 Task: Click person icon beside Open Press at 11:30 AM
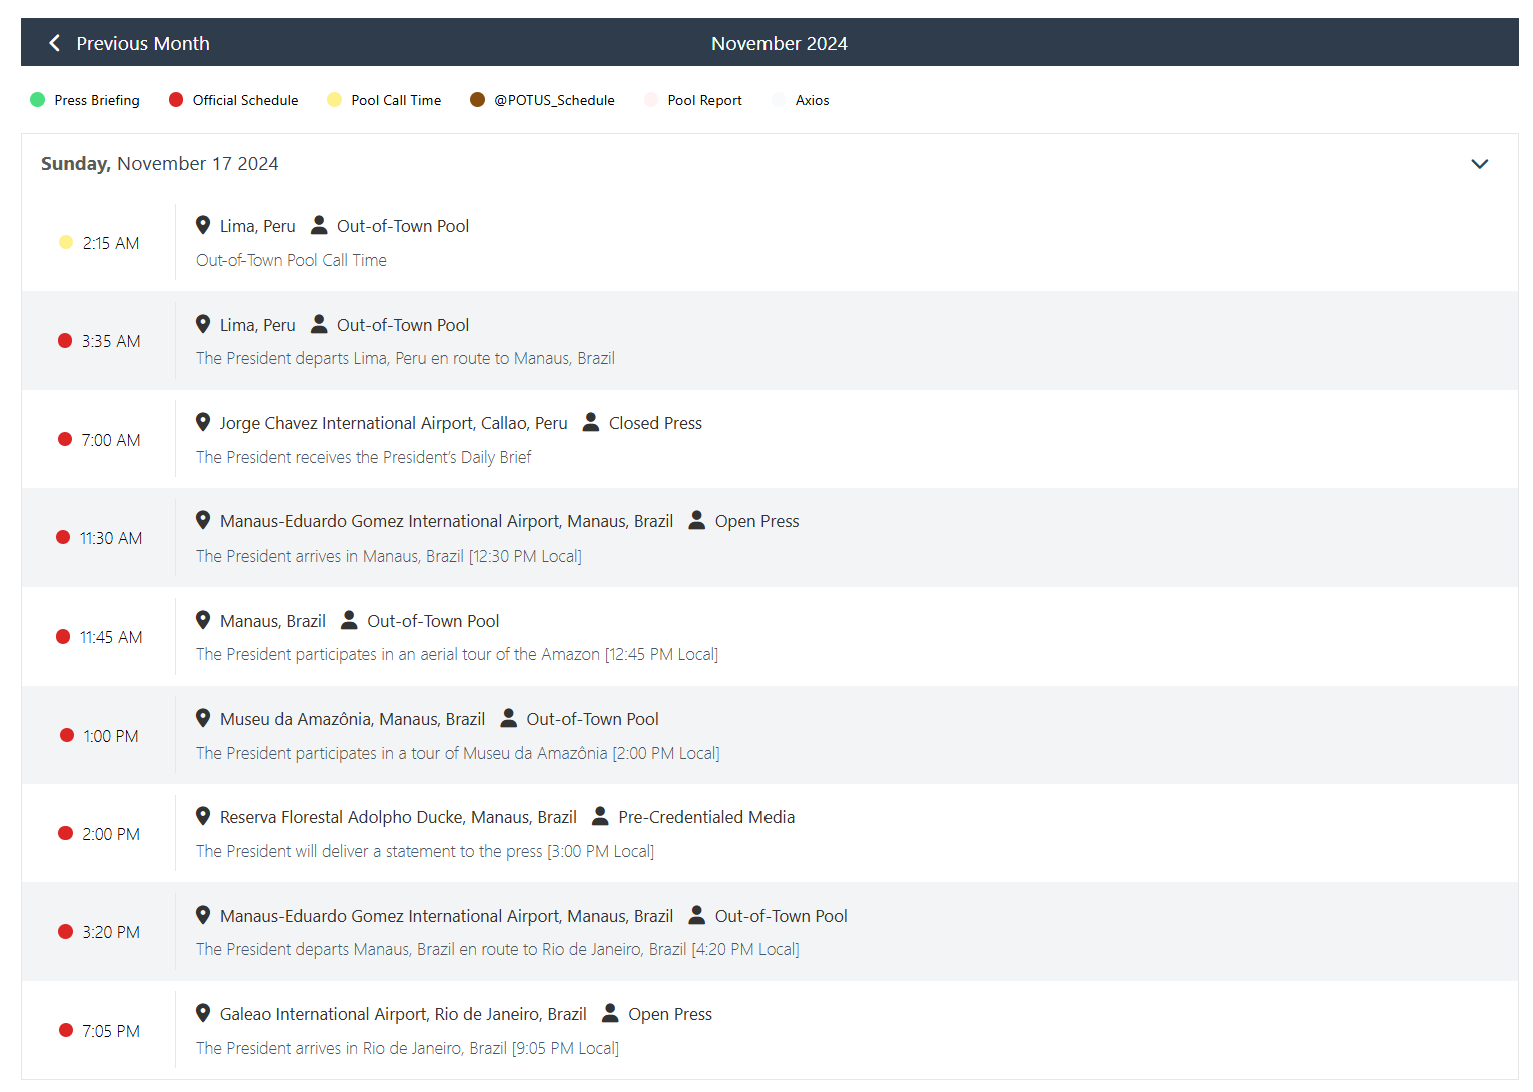point(697,520)
